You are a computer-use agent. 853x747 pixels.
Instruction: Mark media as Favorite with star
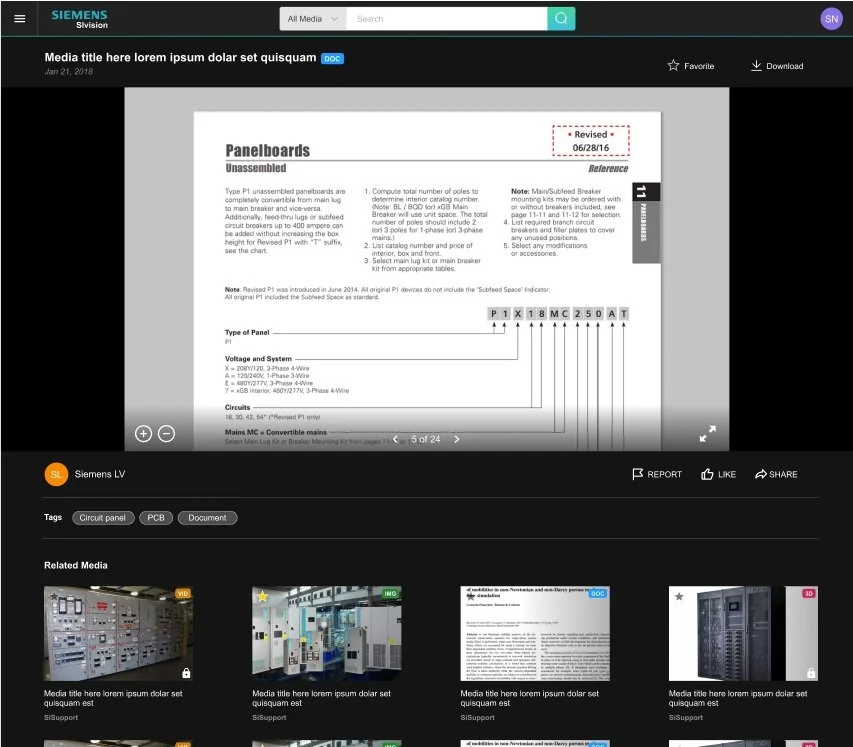click(x=691, y=66)
